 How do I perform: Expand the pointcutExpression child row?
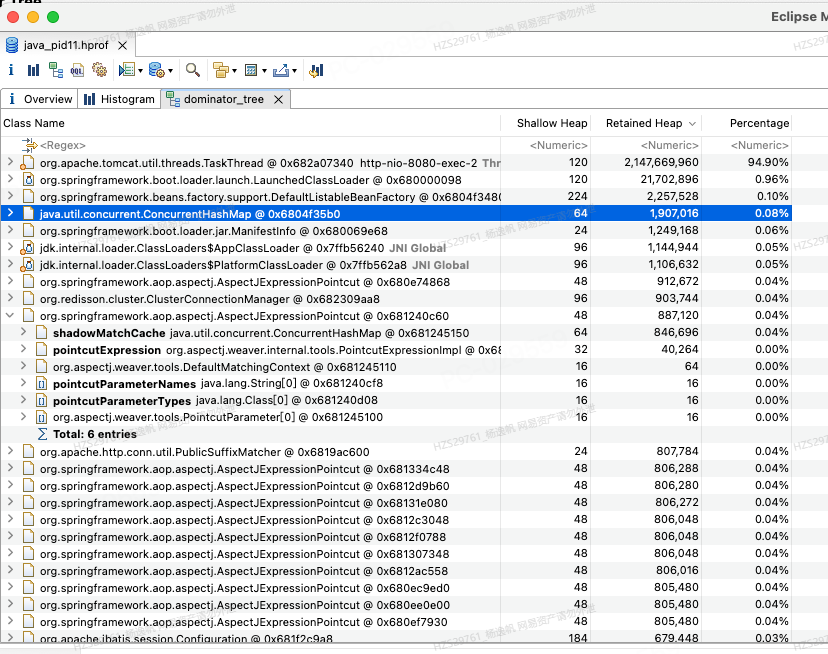click(x=23, y=349)
